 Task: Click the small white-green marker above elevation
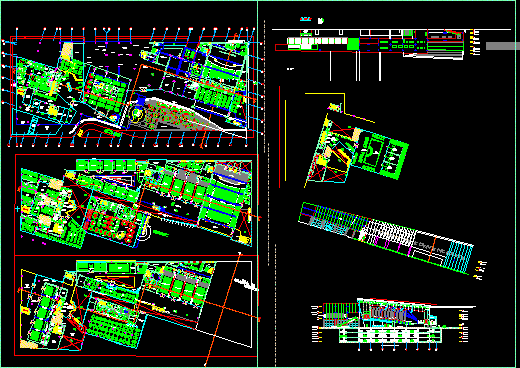point(320,21)
